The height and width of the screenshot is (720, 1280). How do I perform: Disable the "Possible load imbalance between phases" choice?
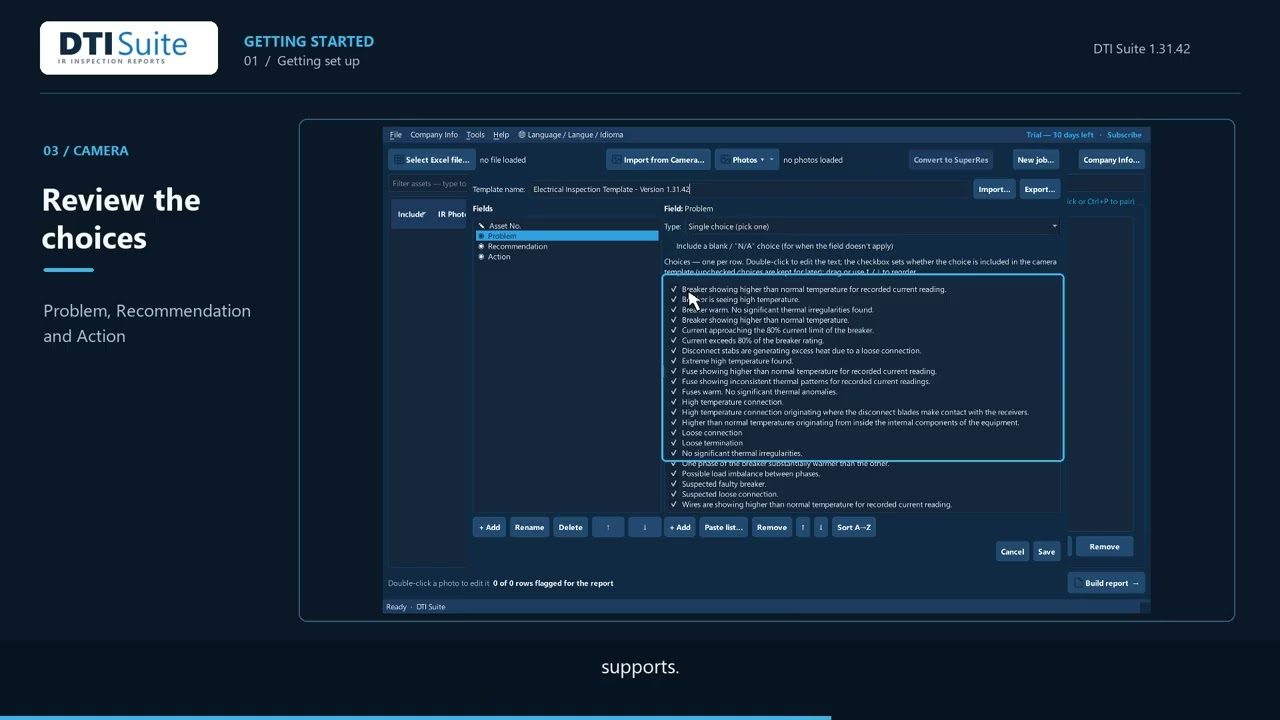[674, 474]
